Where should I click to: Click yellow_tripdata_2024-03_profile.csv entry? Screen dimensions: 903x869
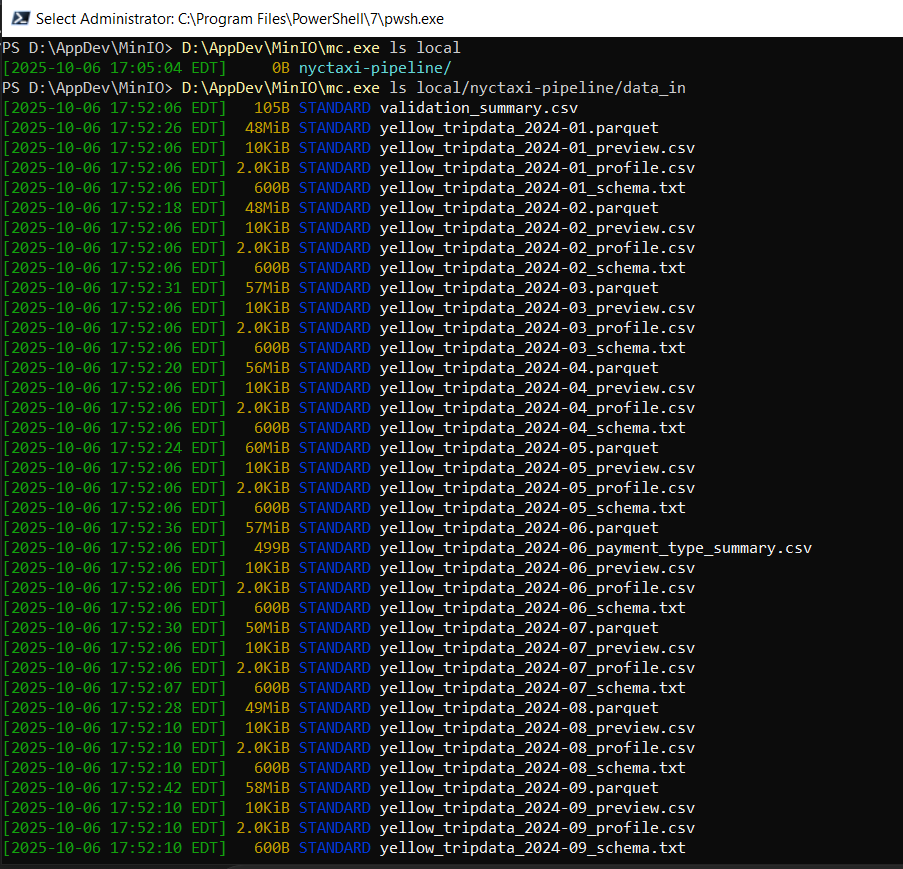click(x=537, y=328)
